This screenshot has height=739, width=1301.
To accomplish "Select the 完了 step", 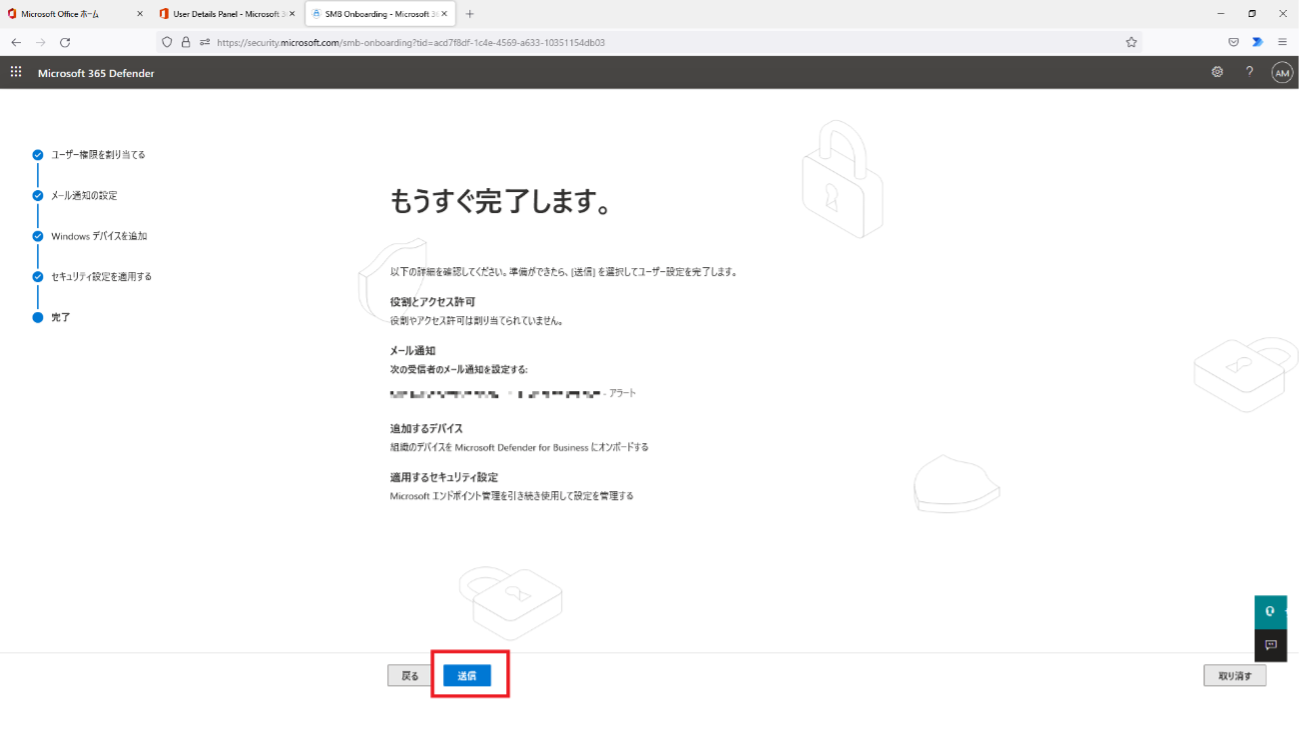I will [61, 317].
